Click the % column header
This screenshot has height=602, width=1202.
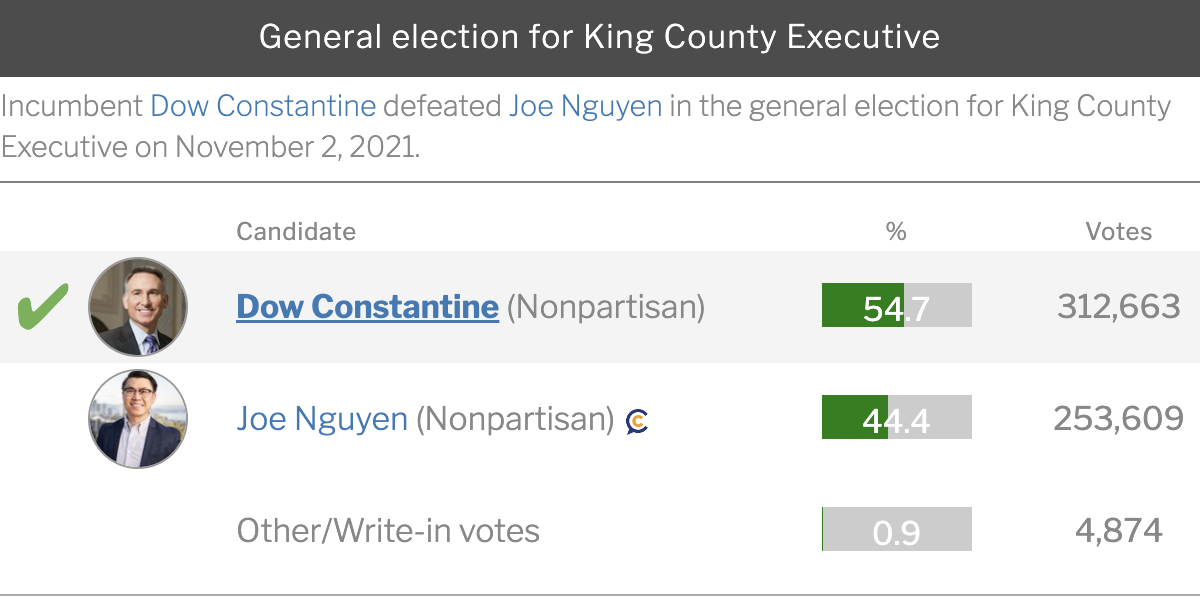pos(896,232)
